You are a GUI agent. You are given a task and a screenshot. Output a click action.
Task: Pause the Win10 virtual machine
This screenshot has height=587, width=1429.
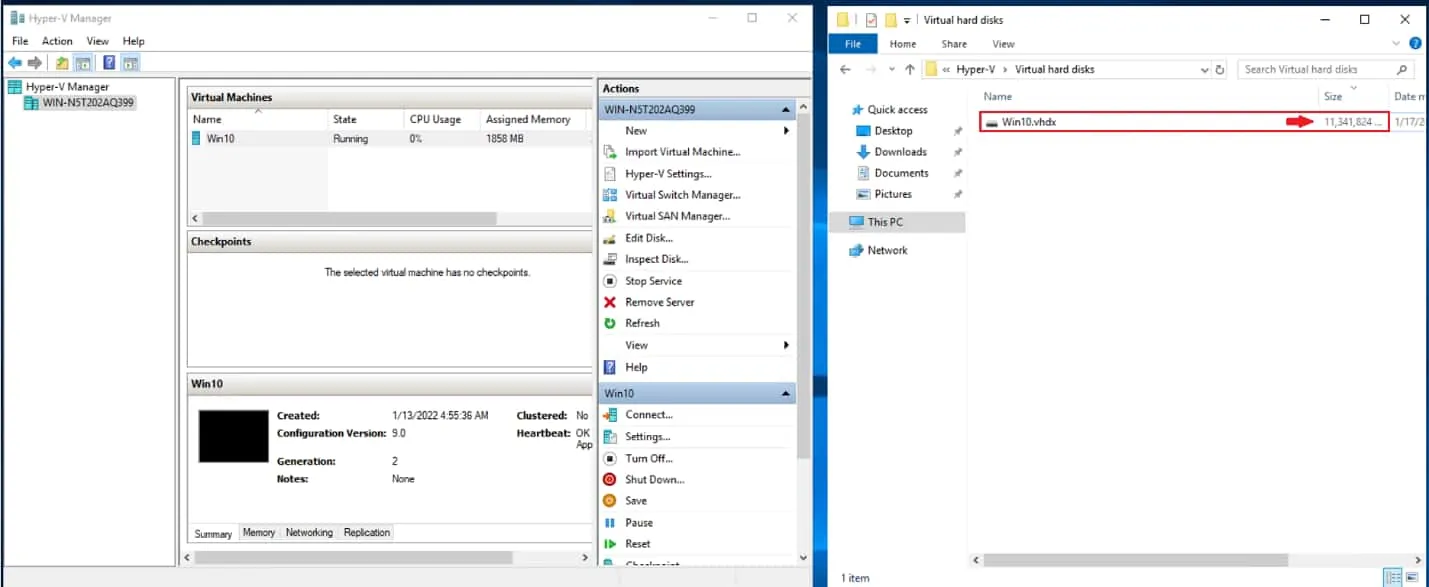pyautogui.click(x=638, y=523)
